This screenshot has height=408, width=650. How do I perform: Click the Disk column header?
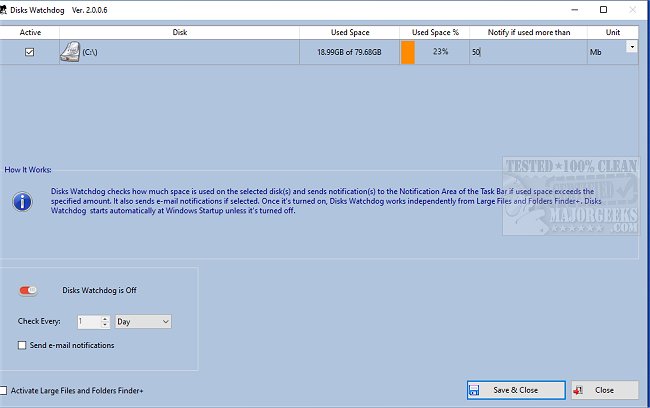[179, 32]
